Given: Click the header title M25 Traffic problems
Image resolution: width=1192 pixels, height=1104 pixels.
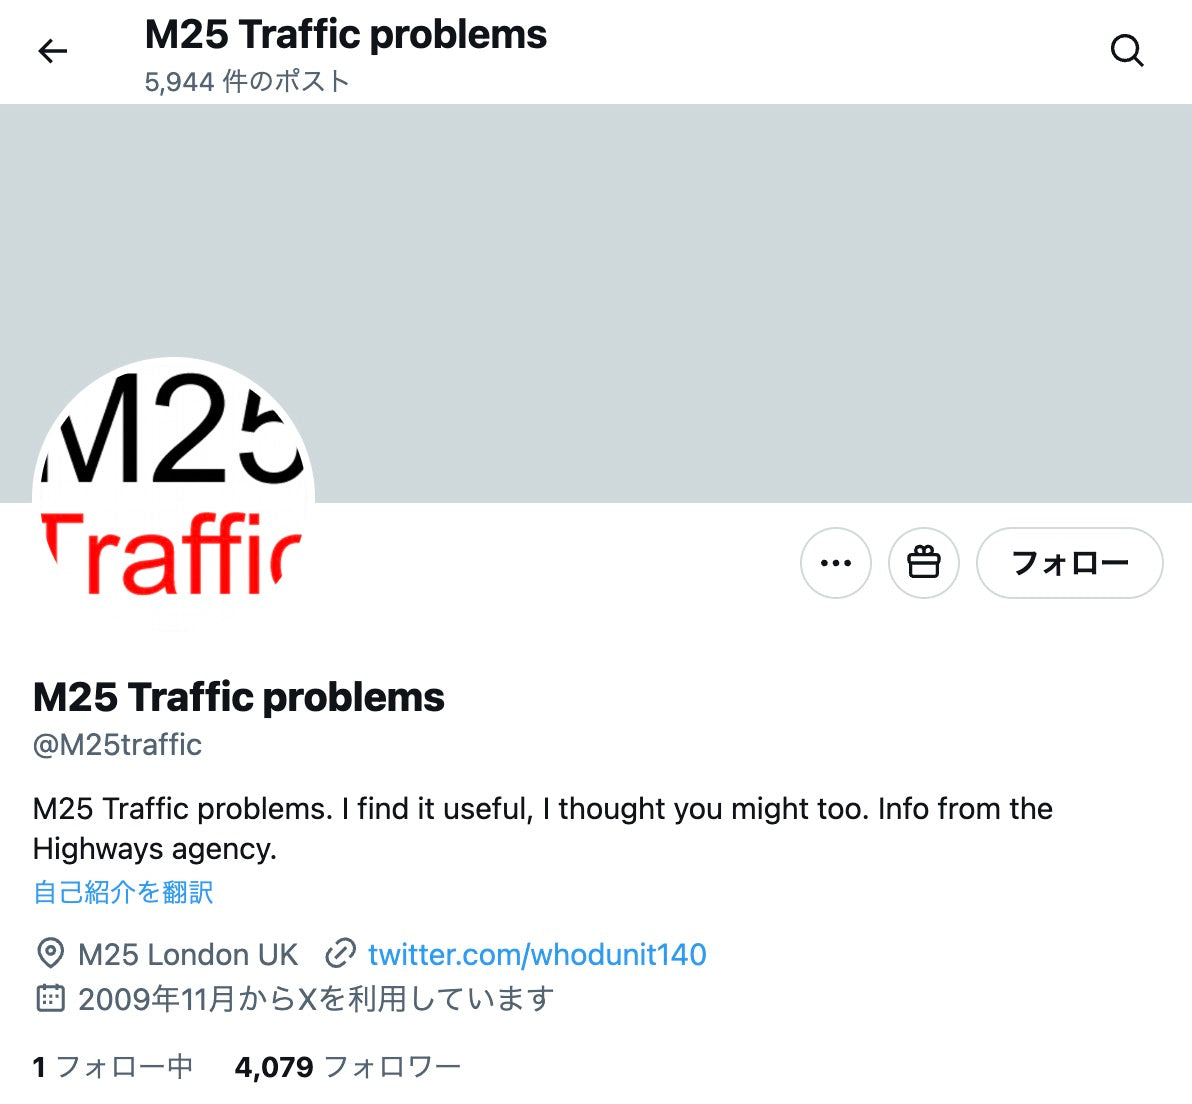Looking at the screenshot, I should 346,35.
